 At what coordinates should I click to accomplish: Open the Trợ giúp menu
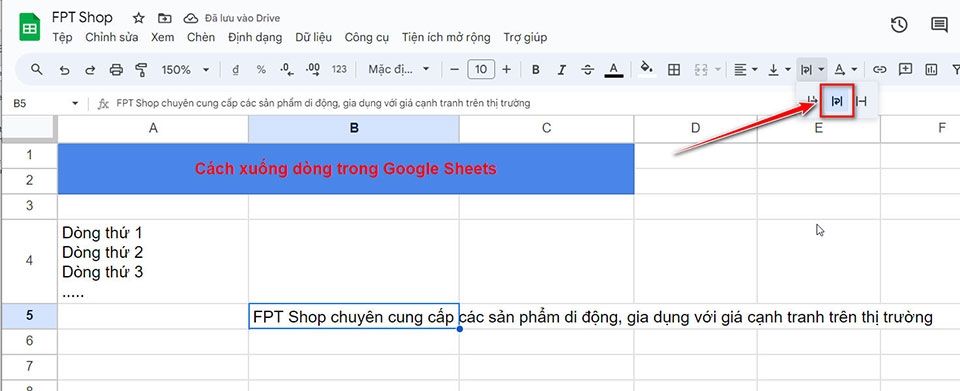tap(525, 37)
